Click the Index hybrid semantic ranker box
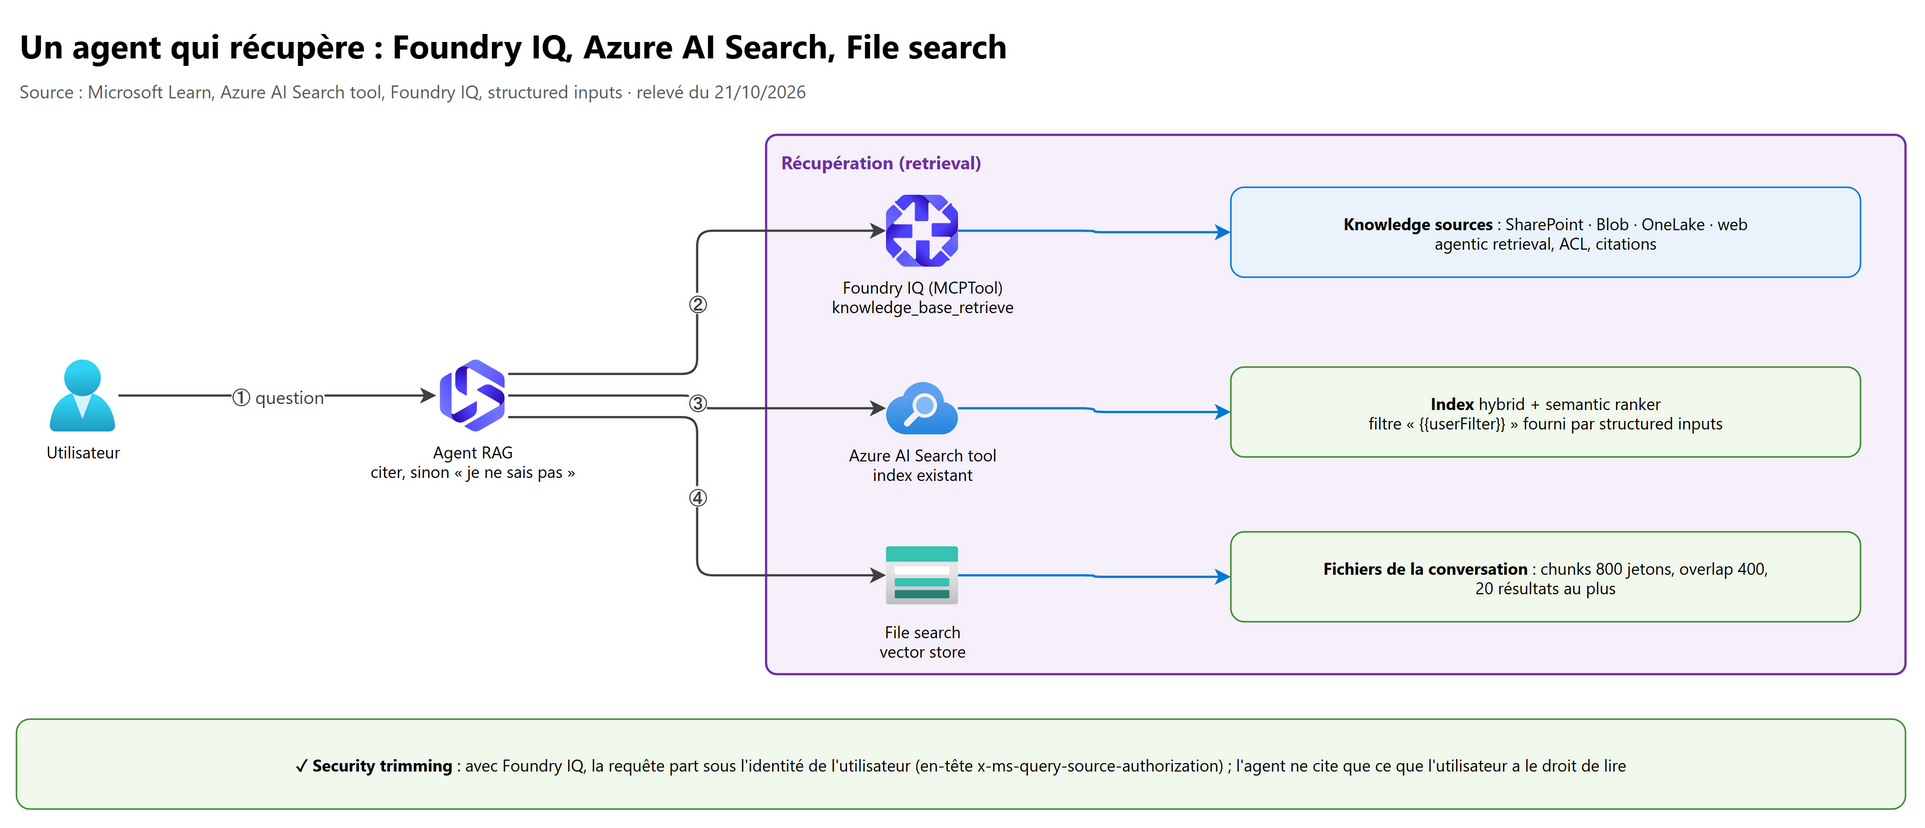Image resolution: width=1925 pixels, height=828 pixels. click(1545, 412)
